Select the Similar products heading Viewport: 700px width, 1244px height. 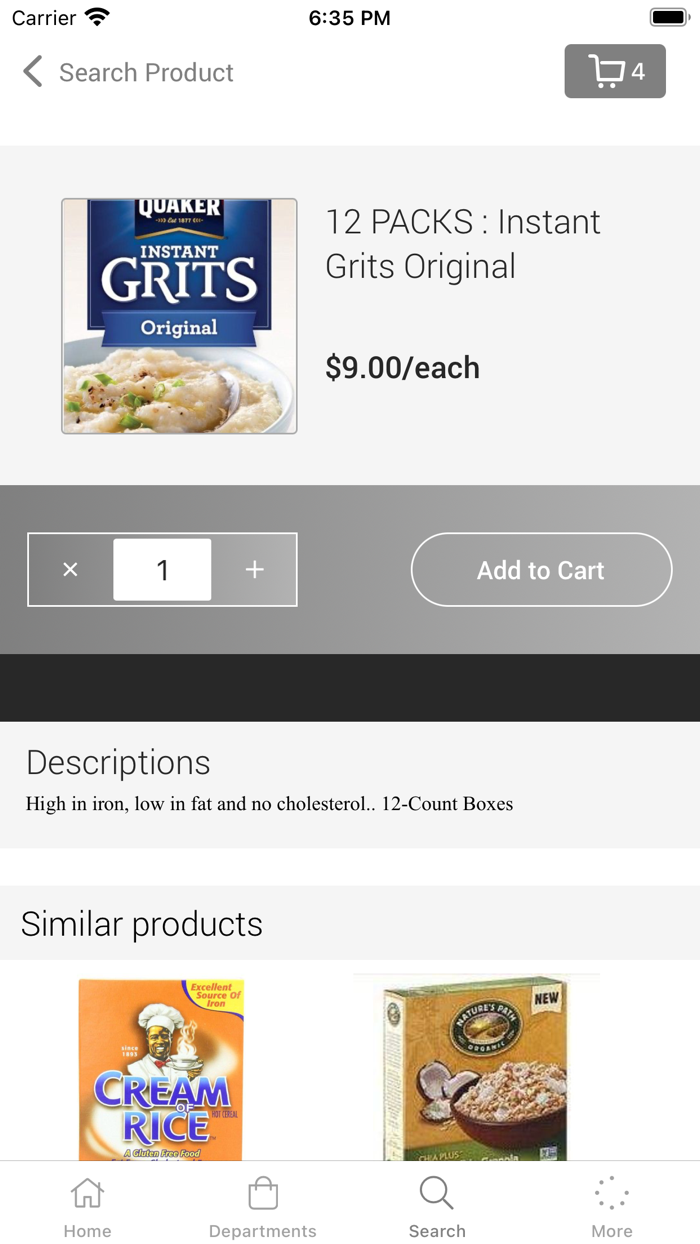pyautogui.click(x=141, y=923)
